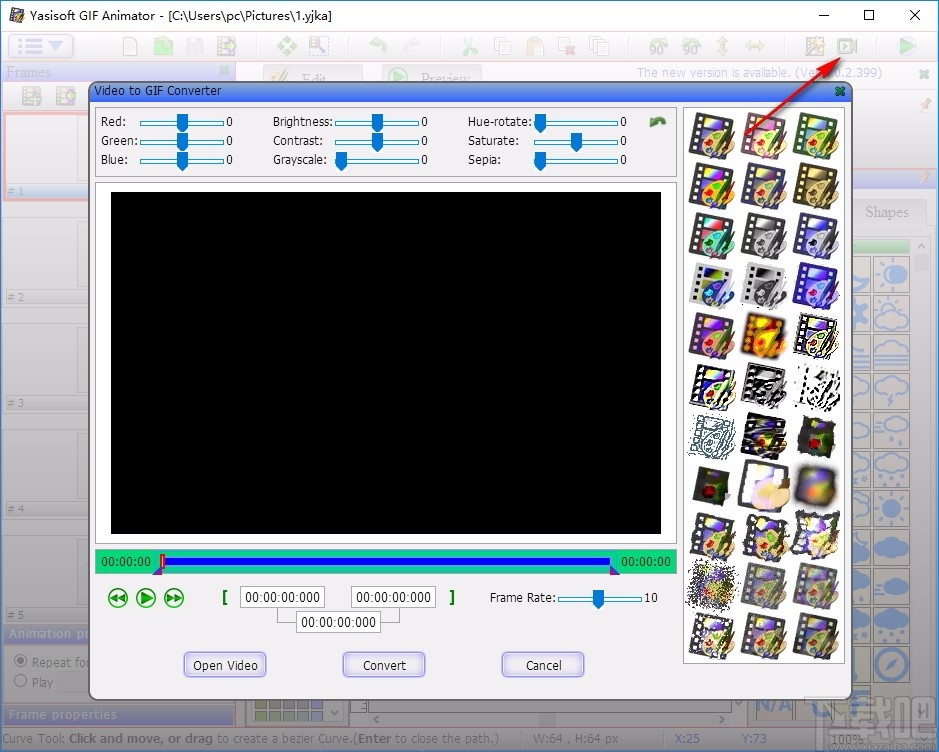Click the Convert button
Viewport: 939px width, 752px height.
[383, 664]
